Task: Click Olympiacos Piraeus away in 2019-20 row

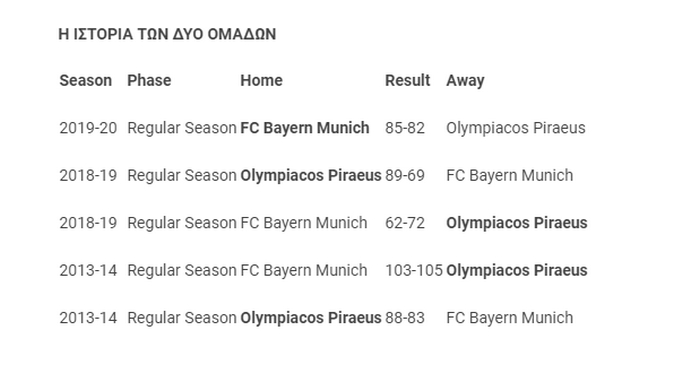Action: coord(516,128)
